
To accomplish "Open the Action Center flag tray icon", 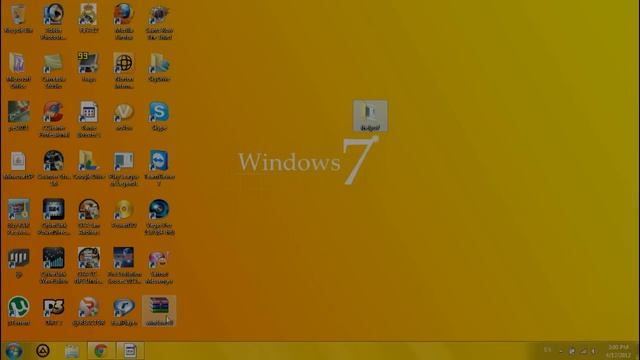I will [x=572, y=351].
